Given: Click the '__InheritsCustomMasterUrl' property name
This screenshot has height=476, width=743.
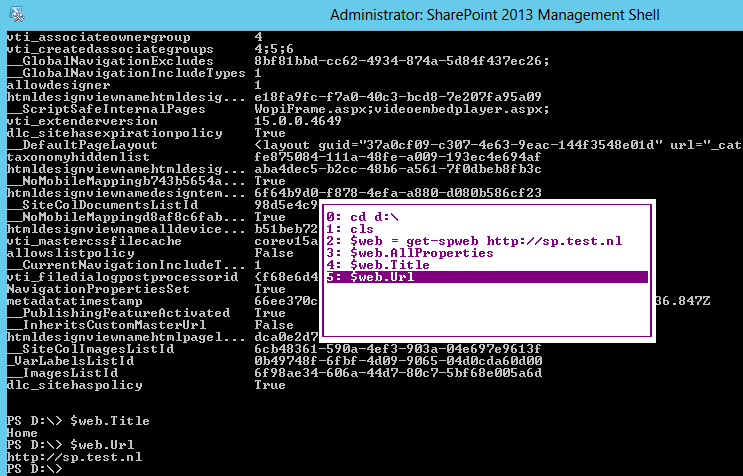Looking at the screenshot, I should (x=106, y=325).
